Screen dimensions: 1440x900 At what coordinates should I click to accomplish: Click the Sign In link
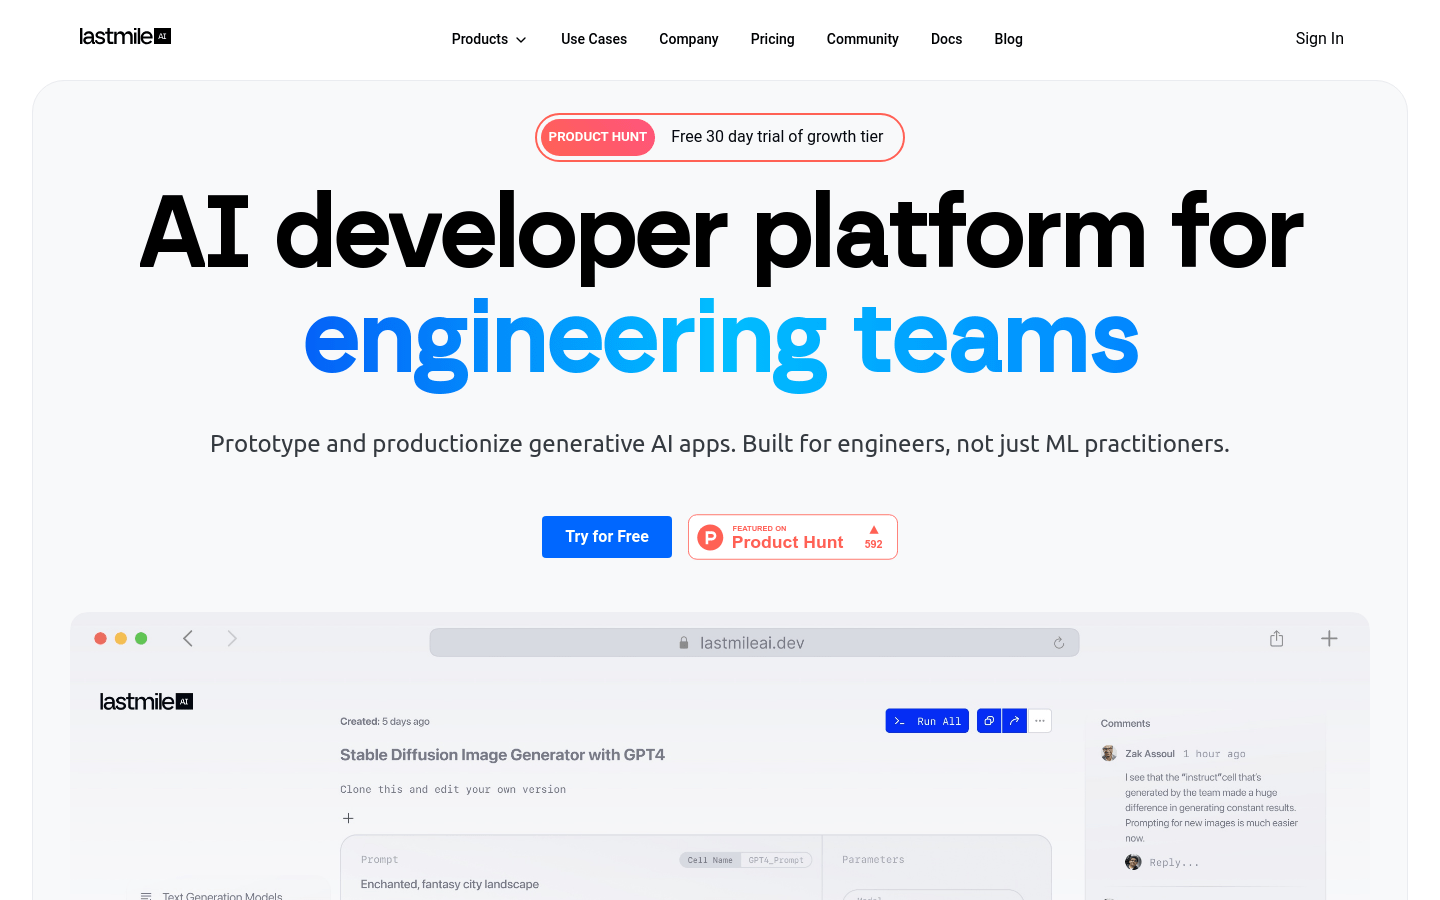1320,38
